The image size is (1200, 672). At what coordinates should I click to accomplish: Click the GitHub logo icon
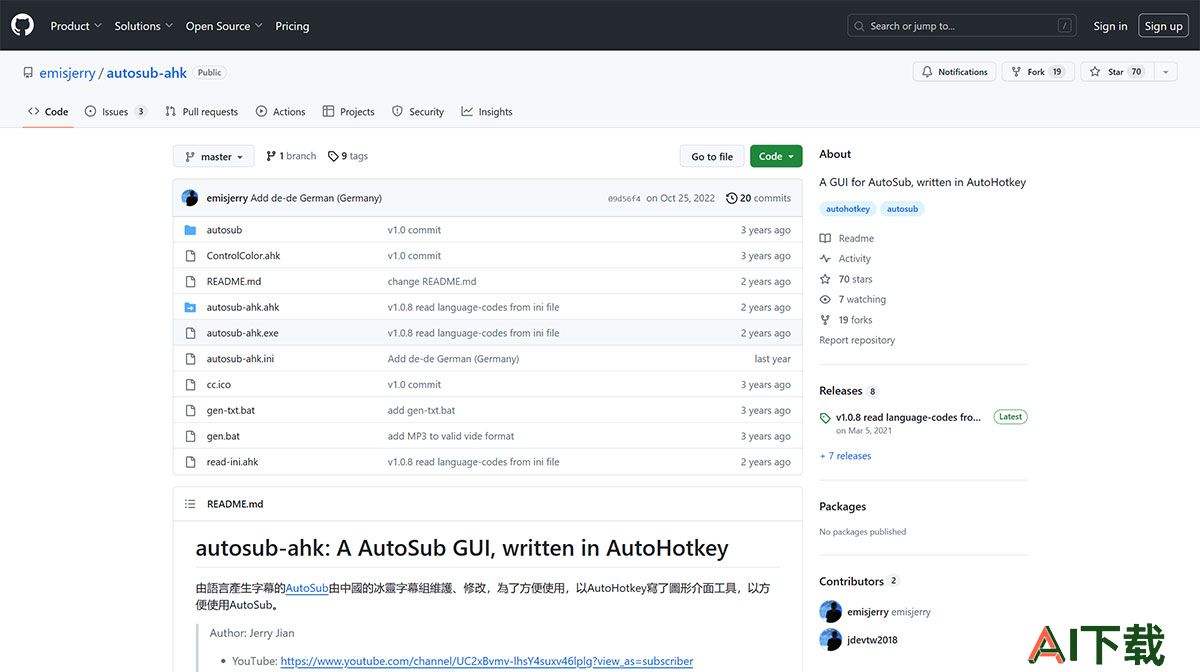point(22,25)
